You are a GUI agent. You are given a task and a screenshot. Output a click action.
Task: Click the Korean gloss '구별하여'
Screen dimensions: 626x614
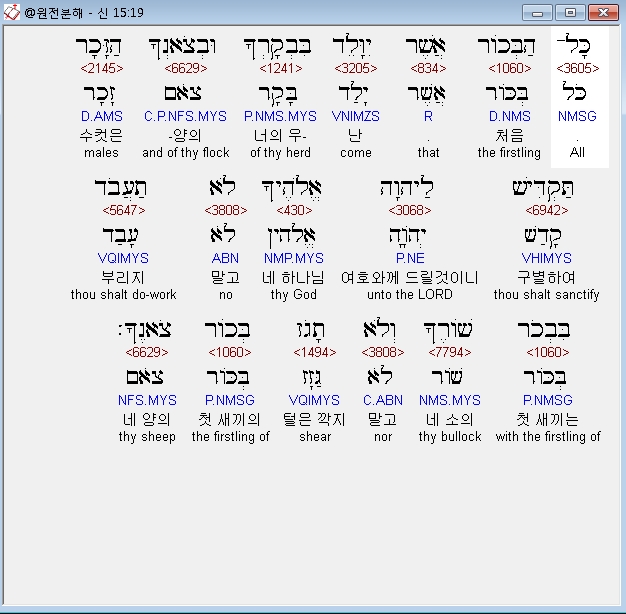coord(547,277)
